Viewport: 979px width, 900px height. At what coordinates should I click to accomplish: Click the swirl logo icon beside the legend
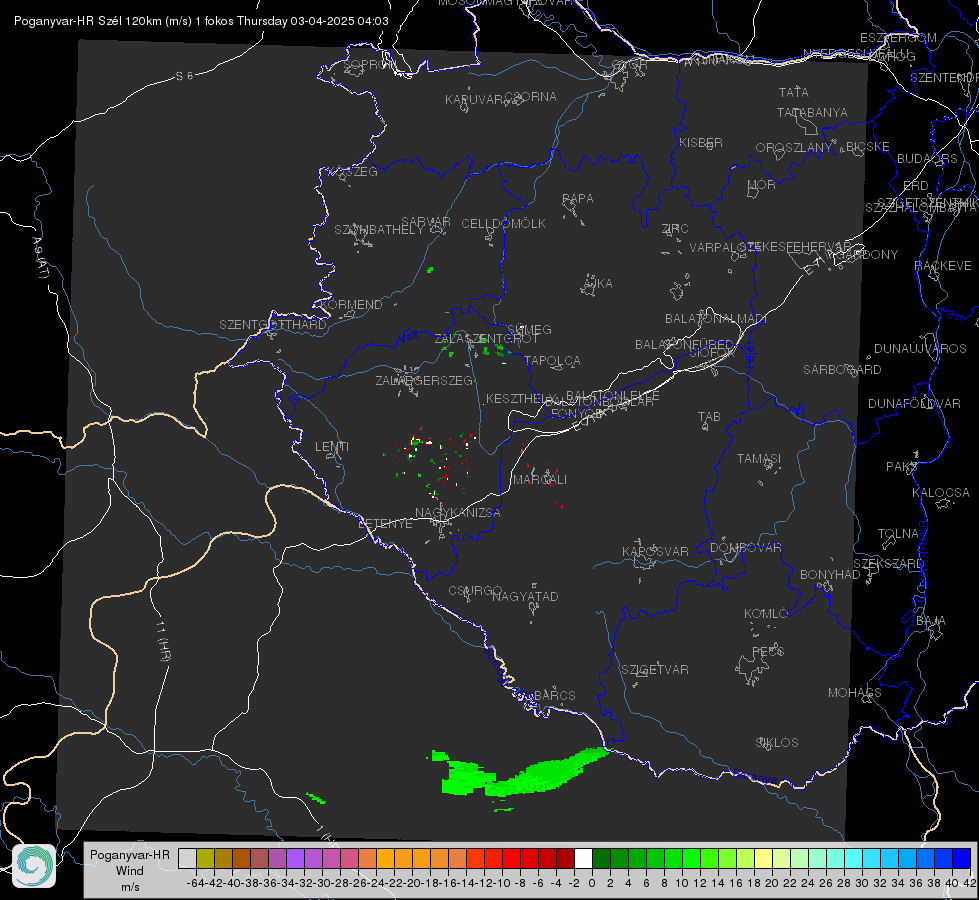tap(34, 866)
